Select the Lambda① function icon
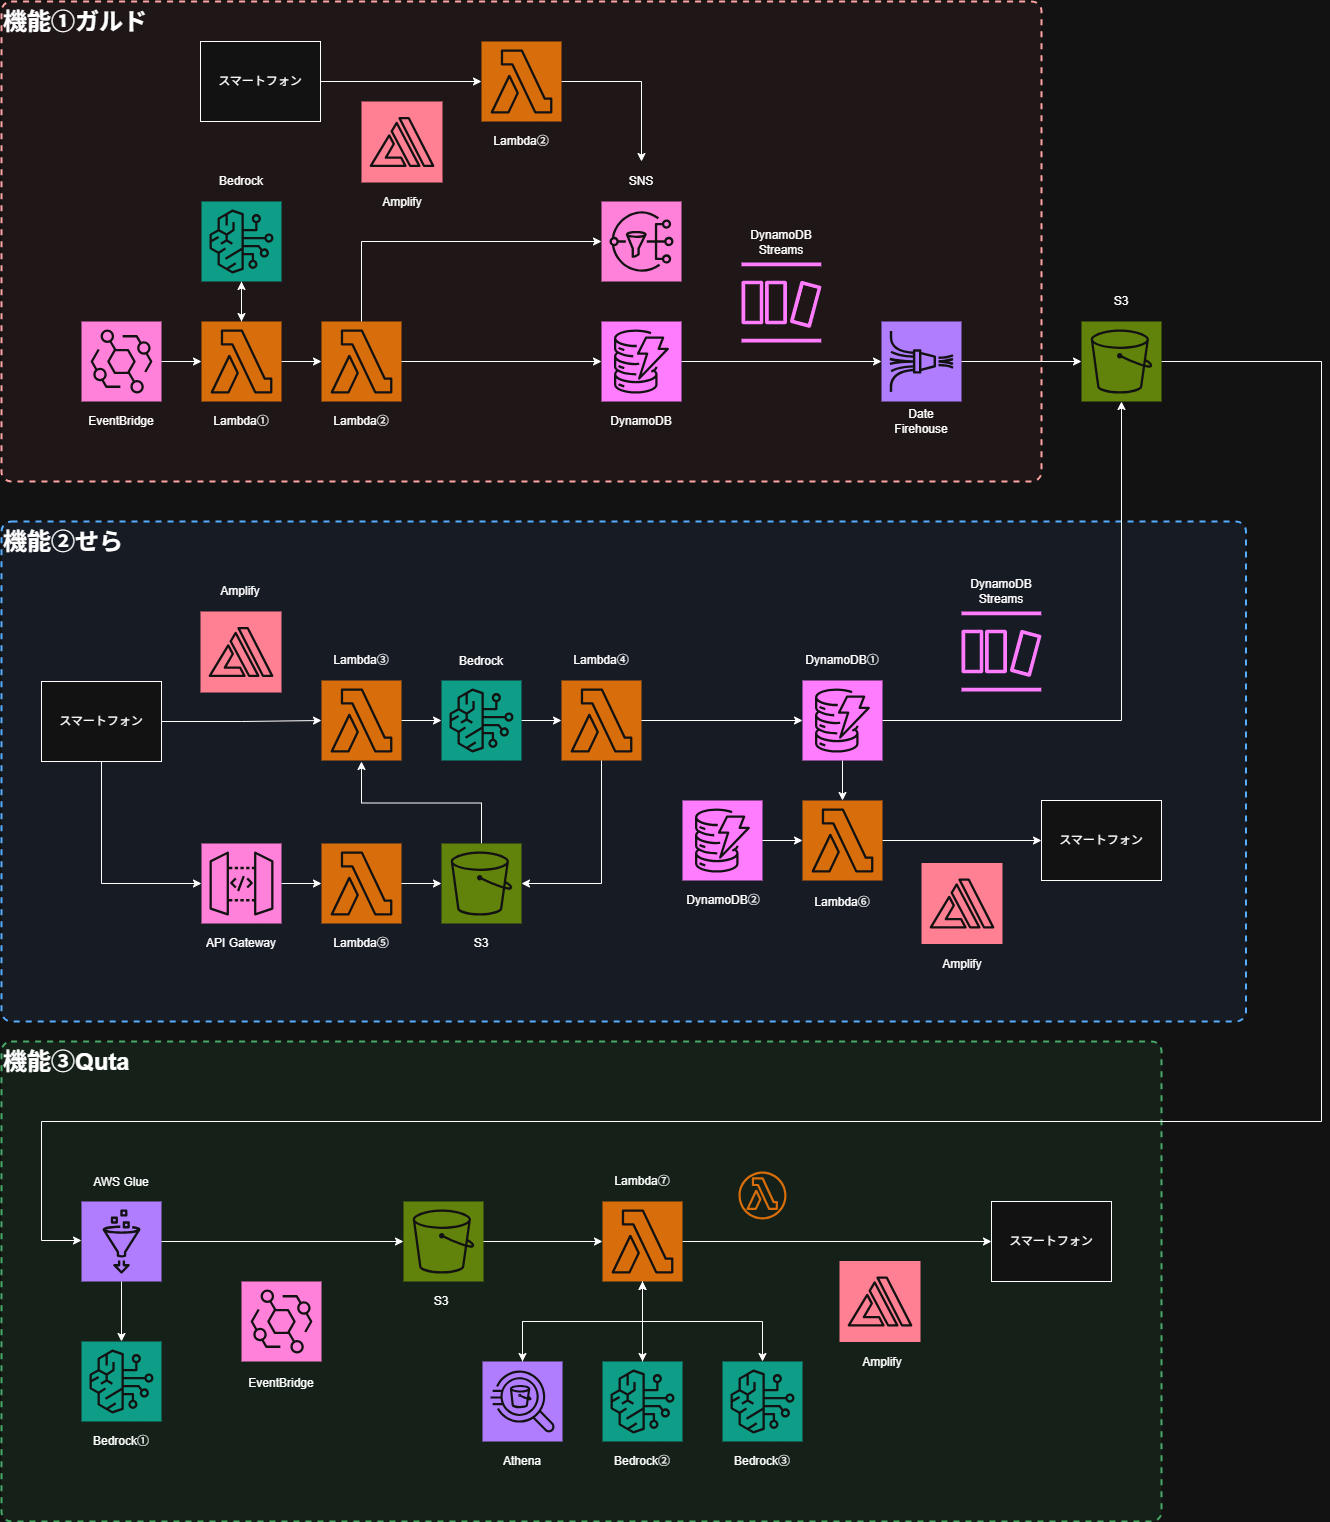Viewport: 1330px width, 1522px height. (241, 362)
